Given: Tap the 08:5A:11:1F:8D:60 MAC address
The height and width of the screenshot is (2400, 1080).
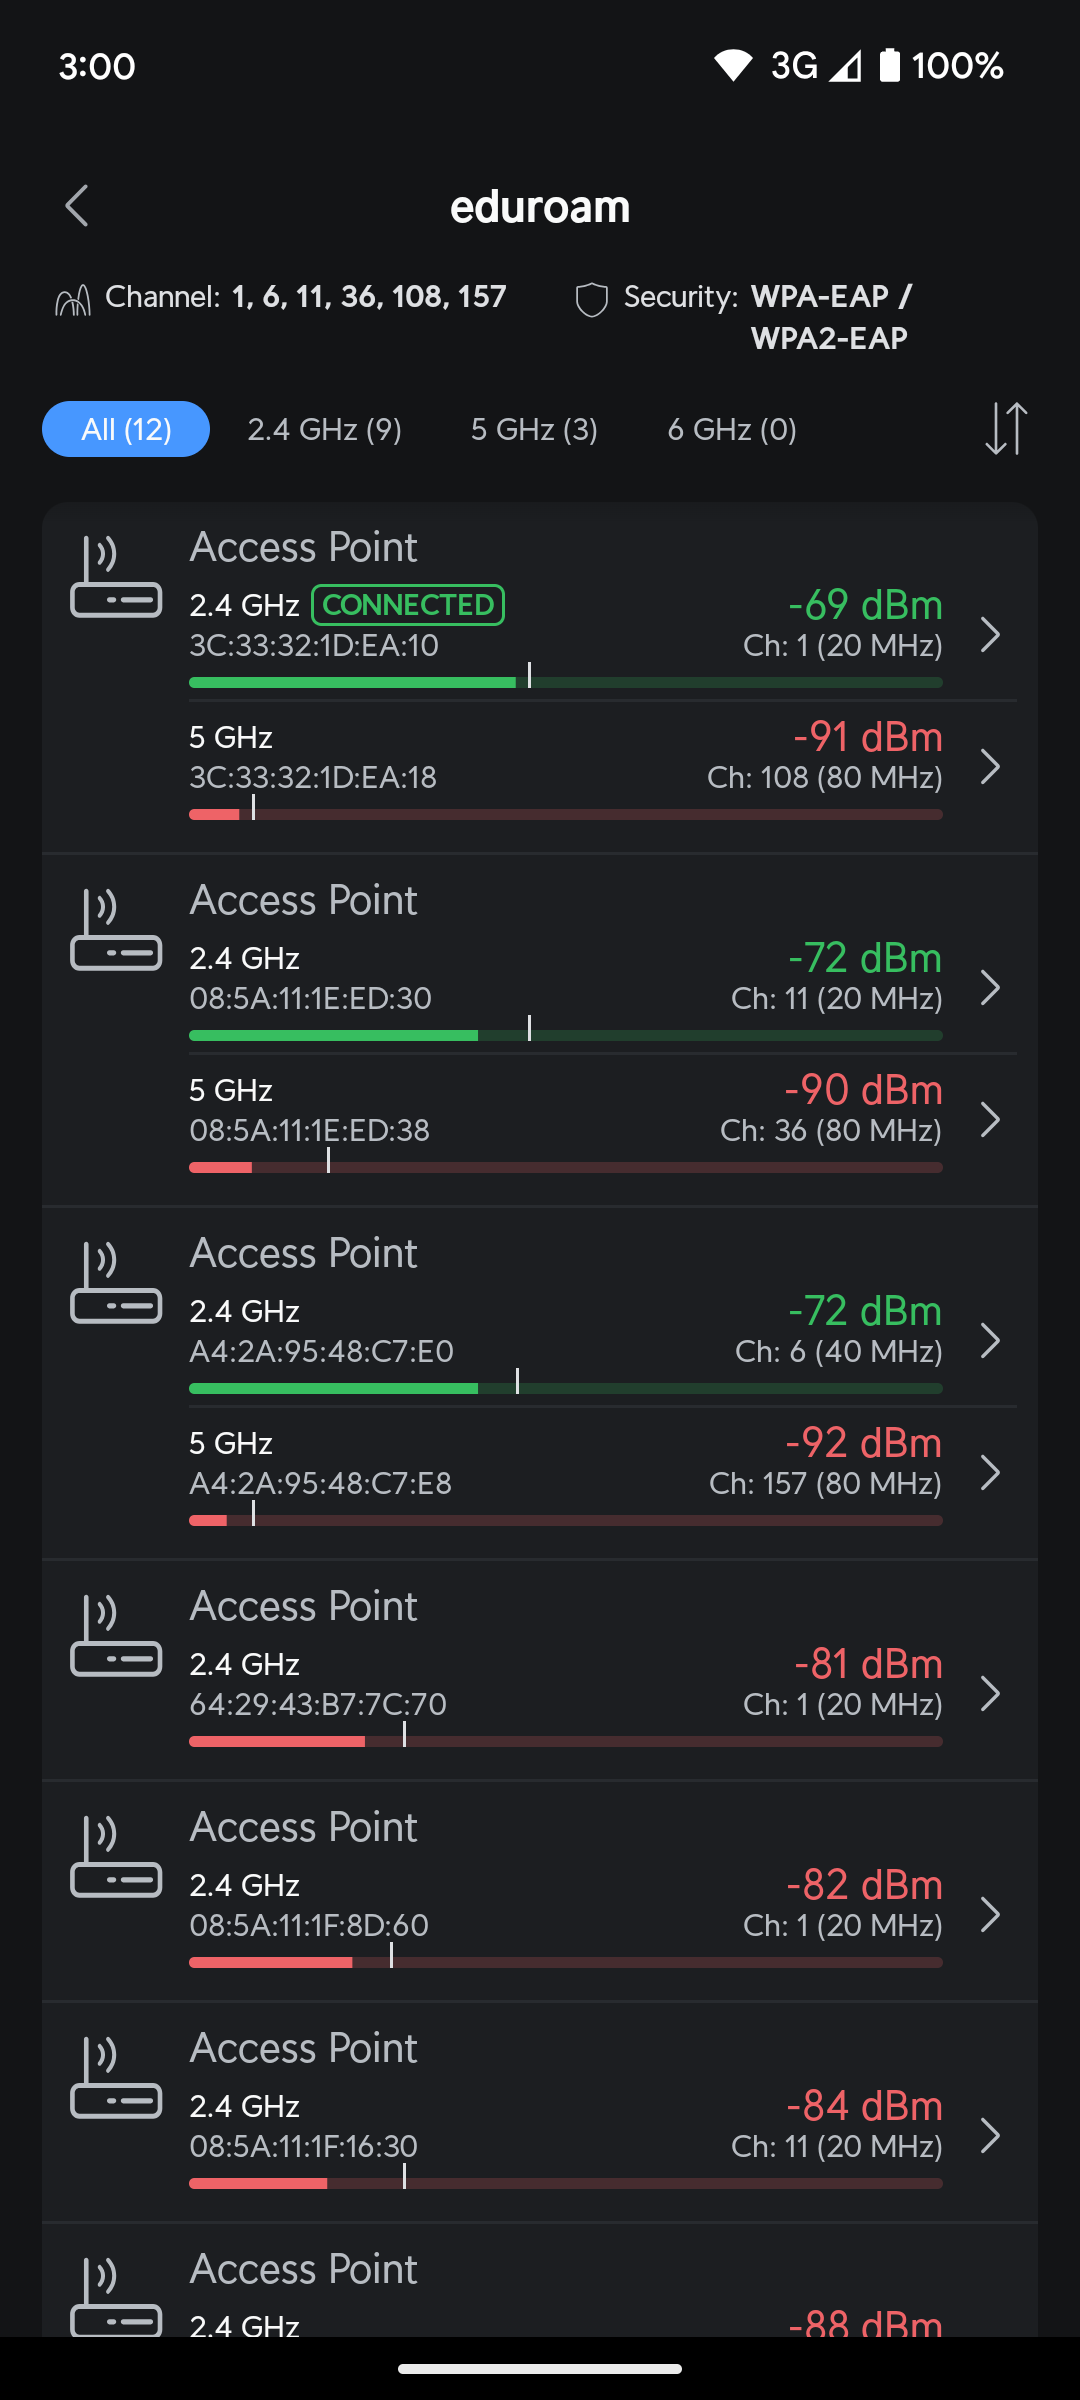Looking at the screenshot, I should click(309, 1925).
